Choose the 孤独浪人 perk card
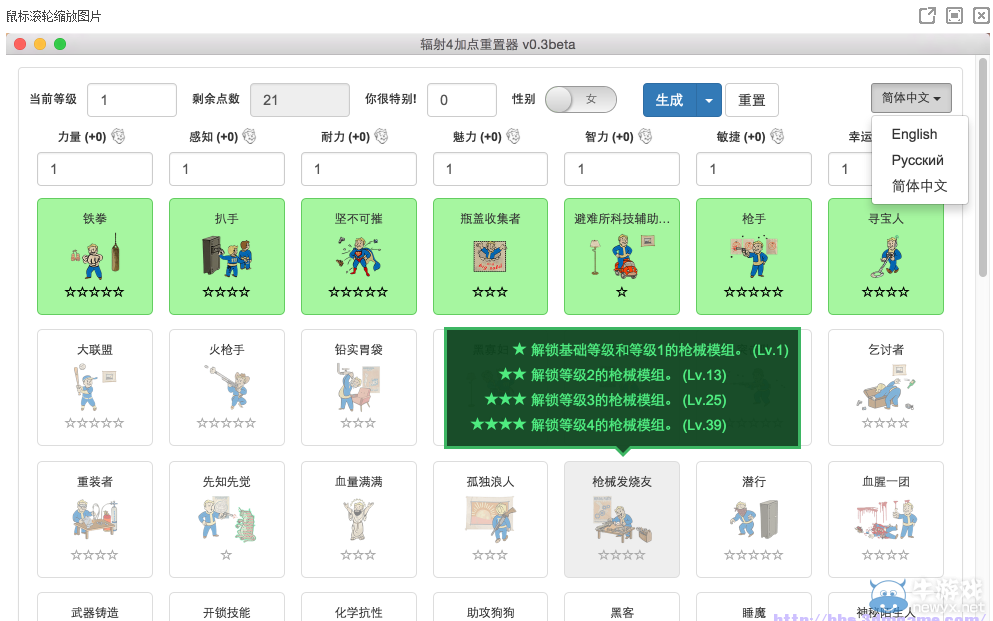The height and width of the screenshot is (621, 993). (x=490, y=519)
